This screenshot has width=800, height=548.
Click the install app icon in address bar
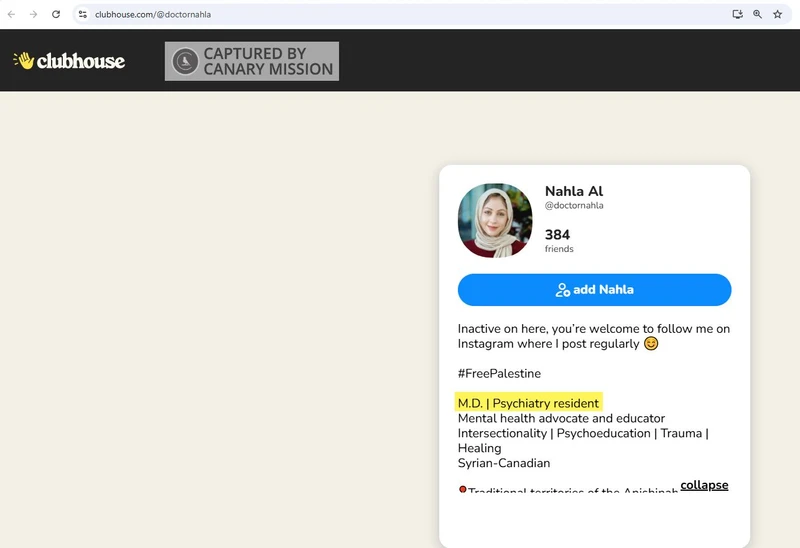737,14
